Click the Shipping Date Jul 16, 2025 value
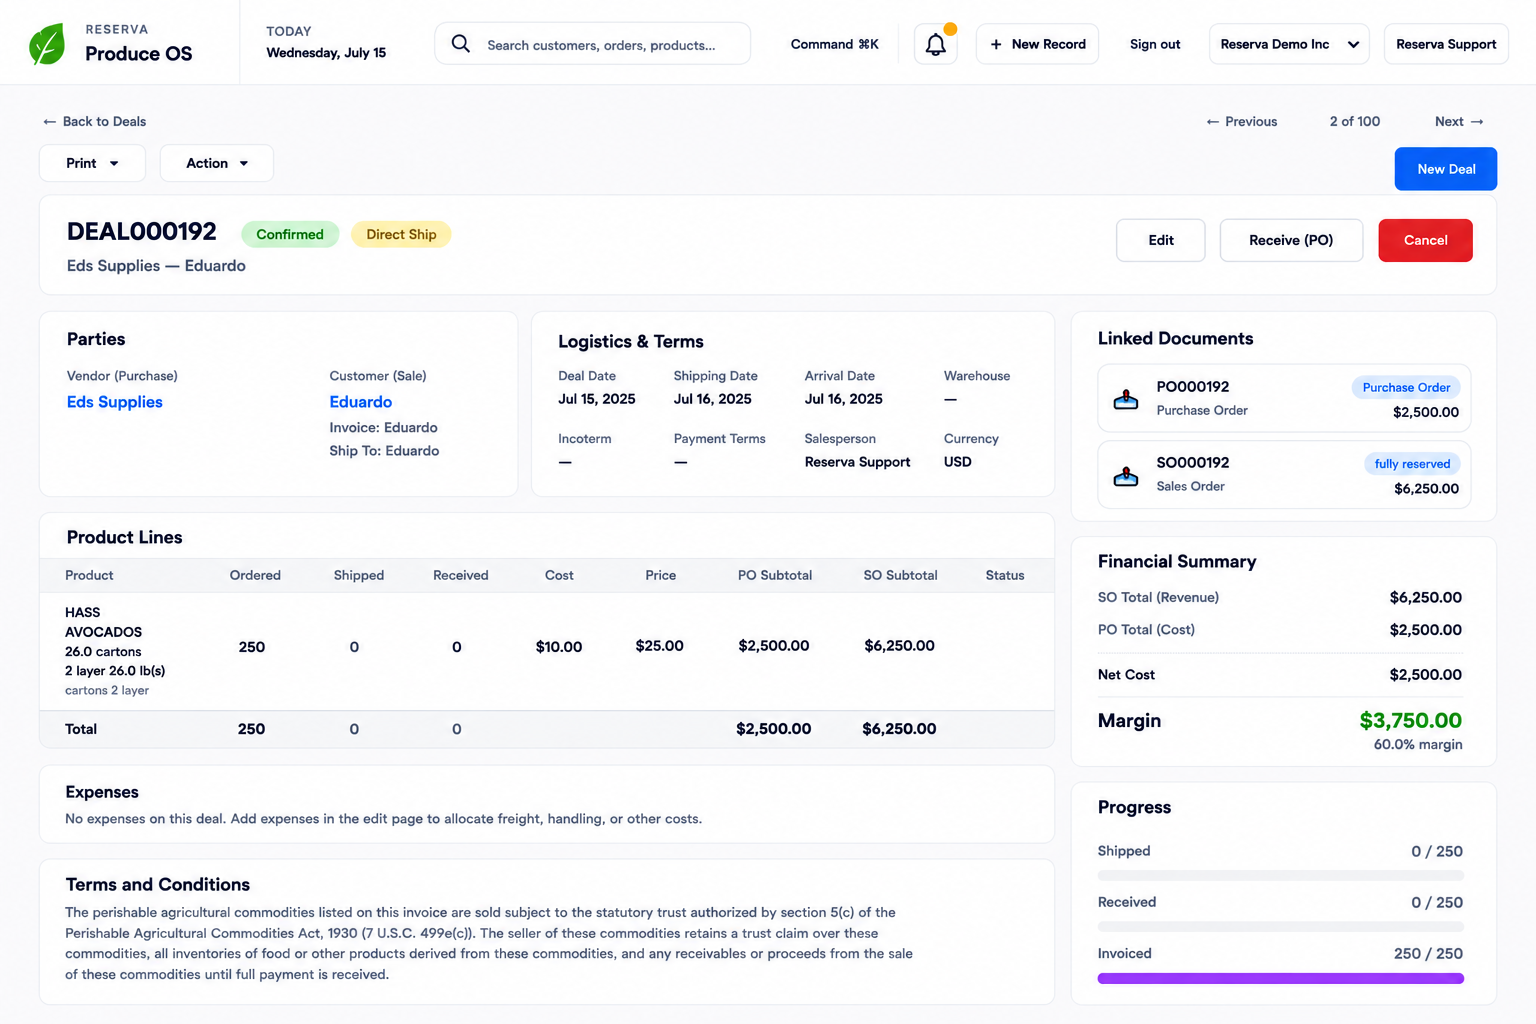The image size is (1536, 1024). tap(712, 399)
